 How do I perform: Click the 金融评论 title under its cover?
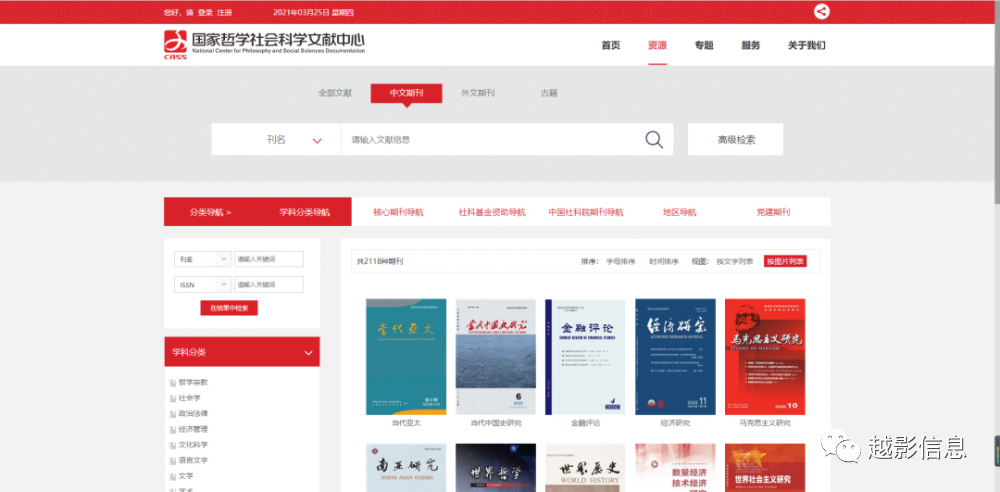[585, 423]
